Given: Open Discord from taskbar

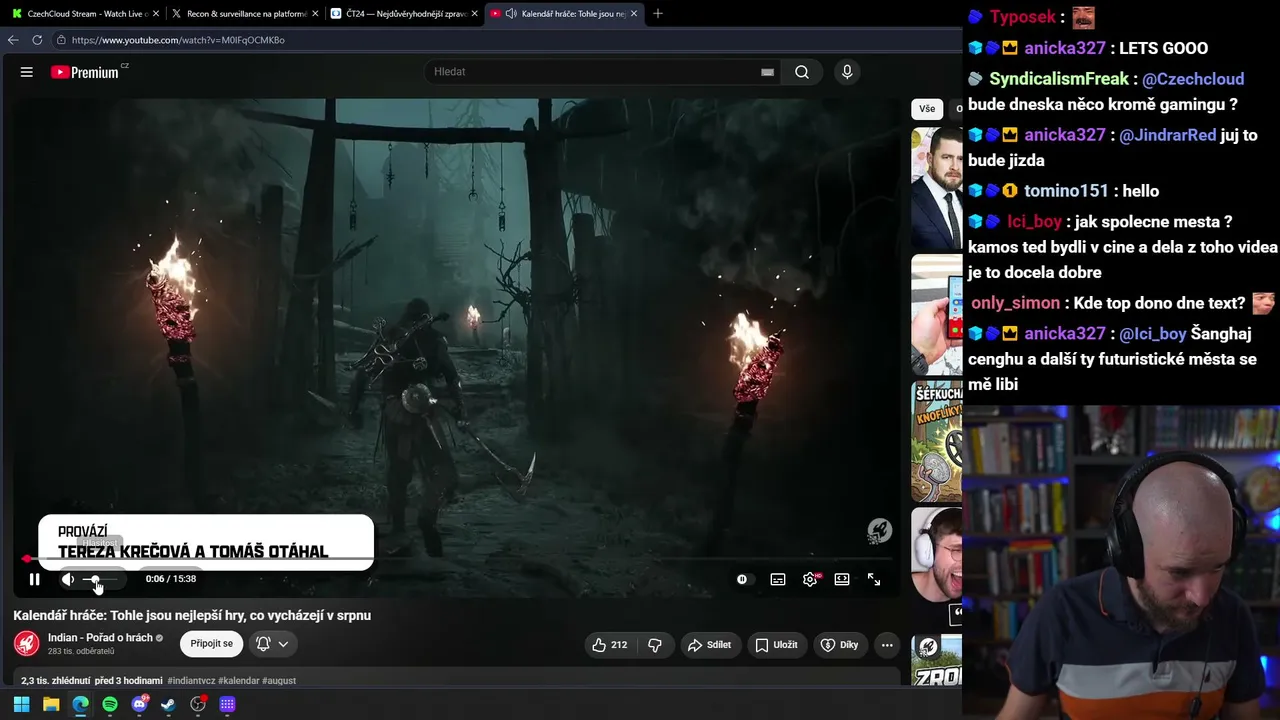Looking at the screenshot, I should (x=139, y=704).
